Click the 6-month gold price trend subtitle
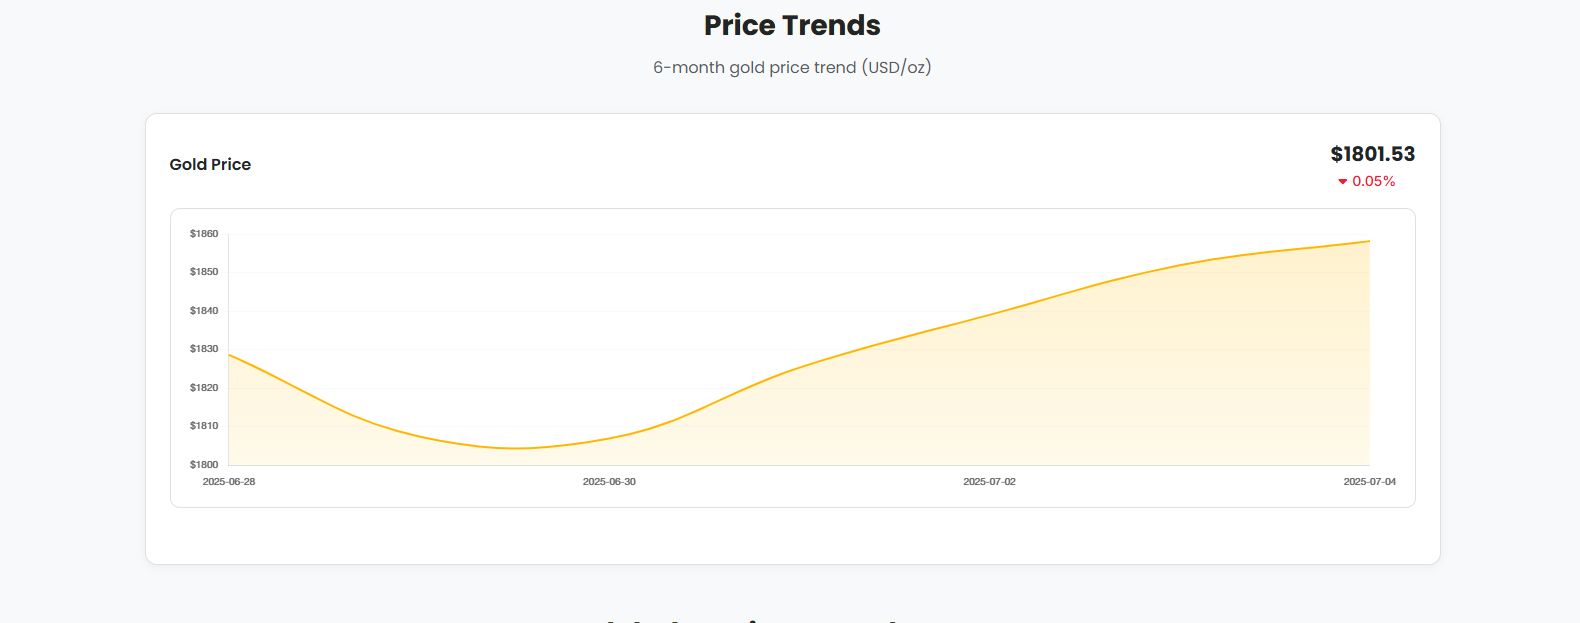Image resolution: width=1580 pixels, height=623 pixels. coord(792,67)
